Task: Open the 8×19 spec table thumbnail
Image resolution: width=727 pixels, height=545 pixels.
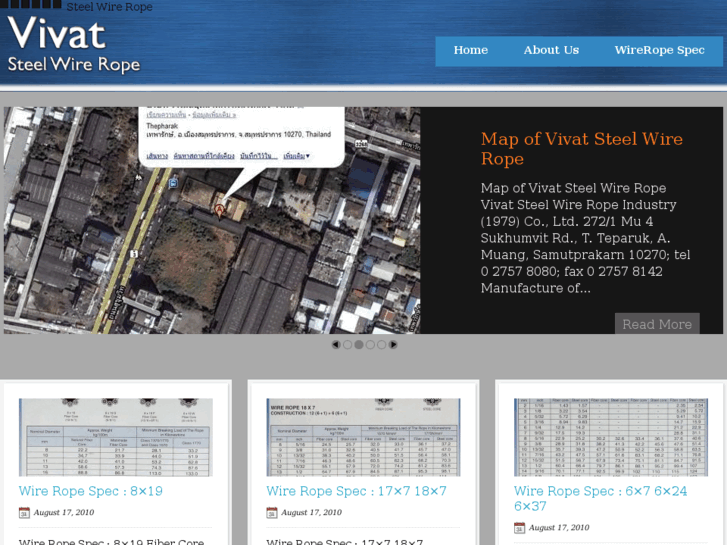Action: [115, 437]
